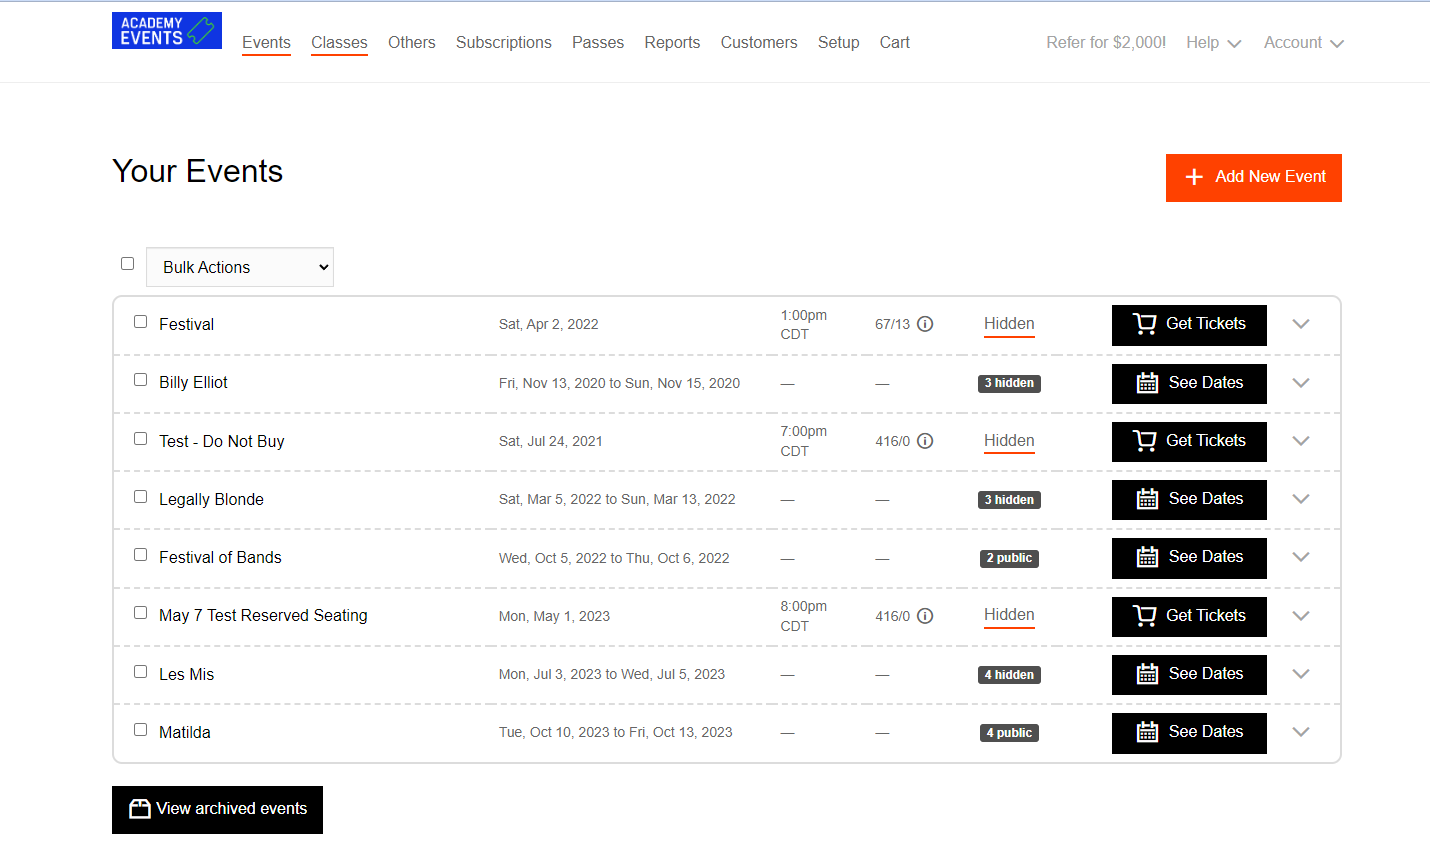Open the Reports menu item
The width and height of the screenshot is (1430, 866).
[x=672, y=42]
